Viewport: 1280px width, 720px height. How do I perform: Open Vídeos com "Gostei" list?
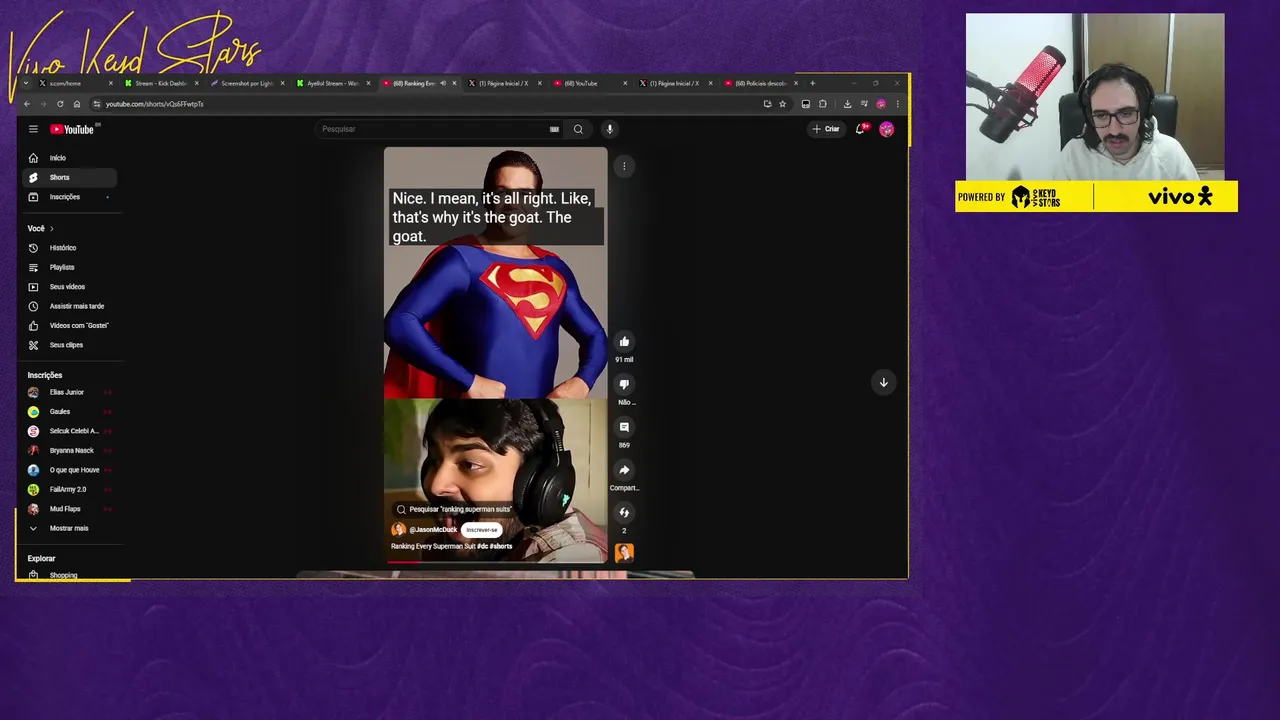point(69,326)
